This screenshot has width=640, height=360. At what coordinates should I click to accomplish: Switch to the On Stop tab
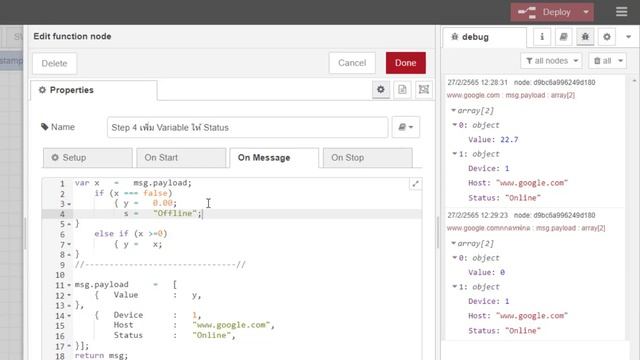pyautogui.click(x=367, y=158)
